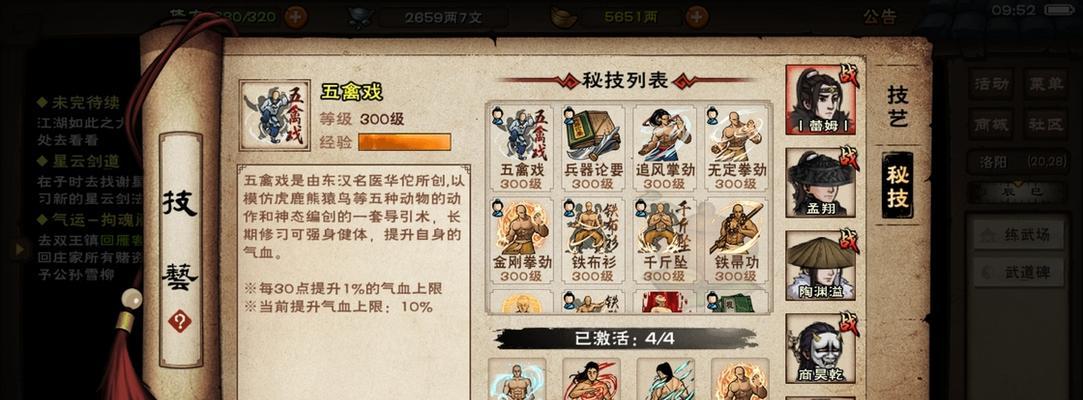Open the 公告 announcement button
This screenshot has width=1083, height=400.
[x=880, y=17]
